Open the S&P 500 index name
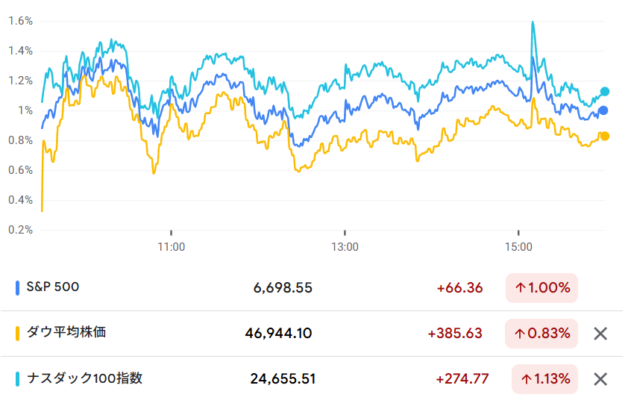This screenshot has height=400, width=631. [53, 288]
